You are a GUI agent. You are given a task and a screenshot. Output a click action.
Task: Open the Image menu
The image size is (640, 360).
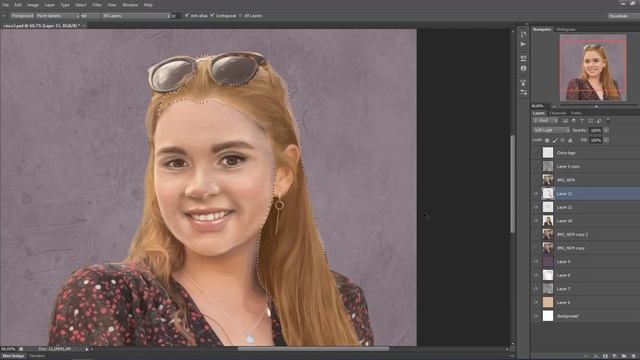[x=33, y=5]
